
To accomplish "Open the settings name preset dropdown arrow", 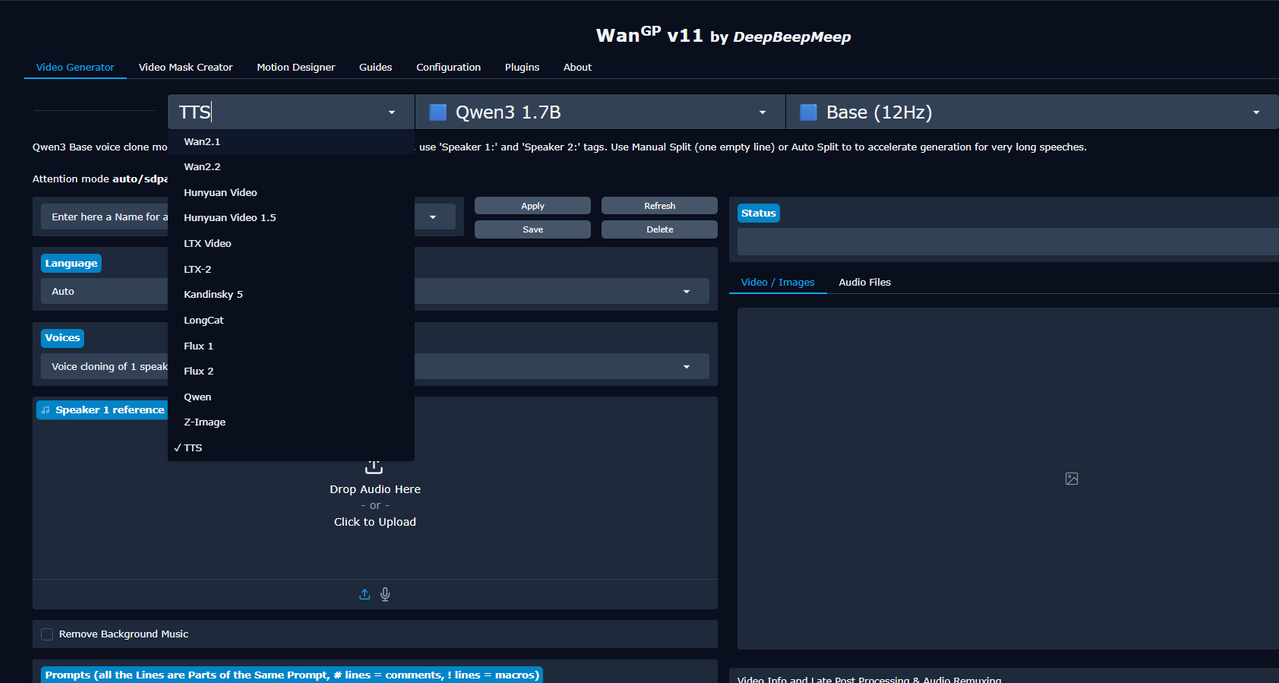I will click(433, 217).
